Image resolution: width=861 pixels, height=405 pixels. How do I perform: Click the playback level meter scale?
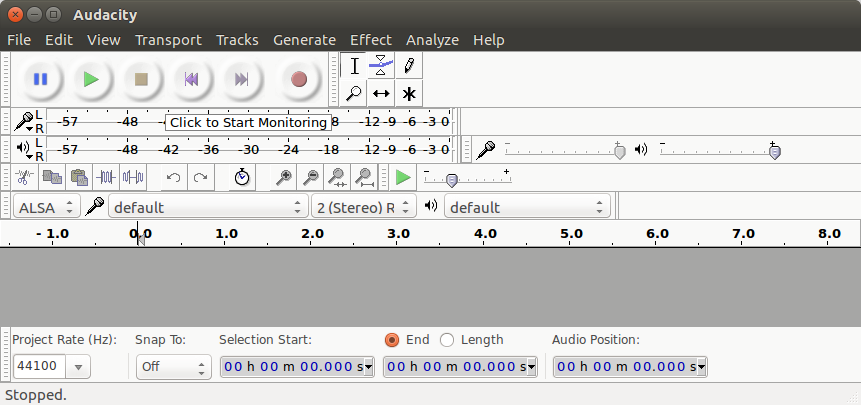248,149
